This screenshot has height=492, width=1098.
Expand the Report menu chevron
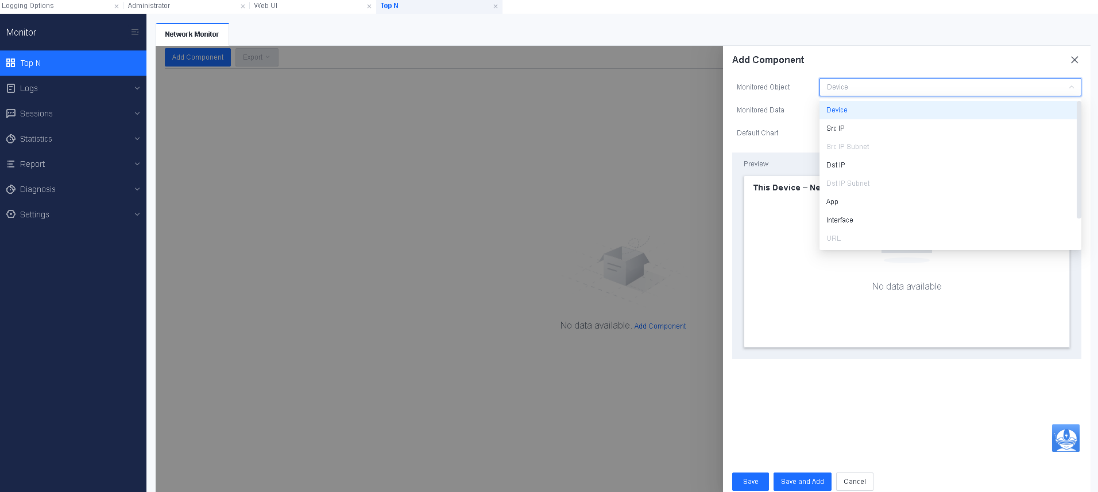pos(137,164)
